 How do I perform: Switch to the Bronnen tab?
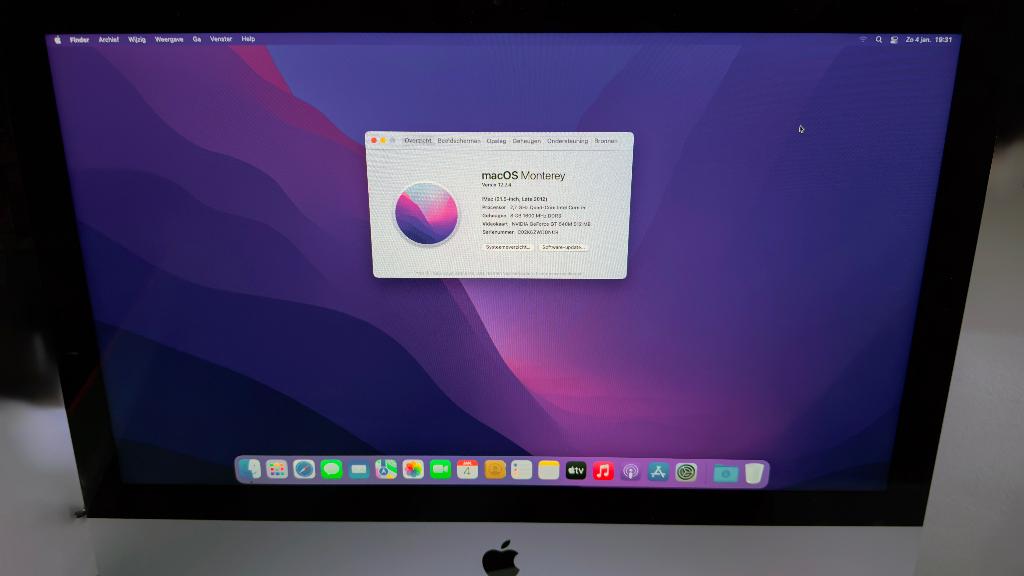click(x=605, y=140)
